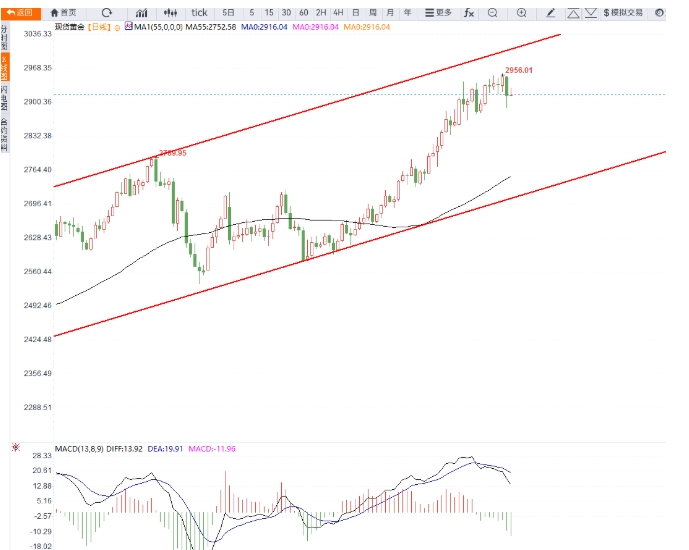Screen dimensions: 689x550
Task: Select the 4H period
Action: coord(338,13)
